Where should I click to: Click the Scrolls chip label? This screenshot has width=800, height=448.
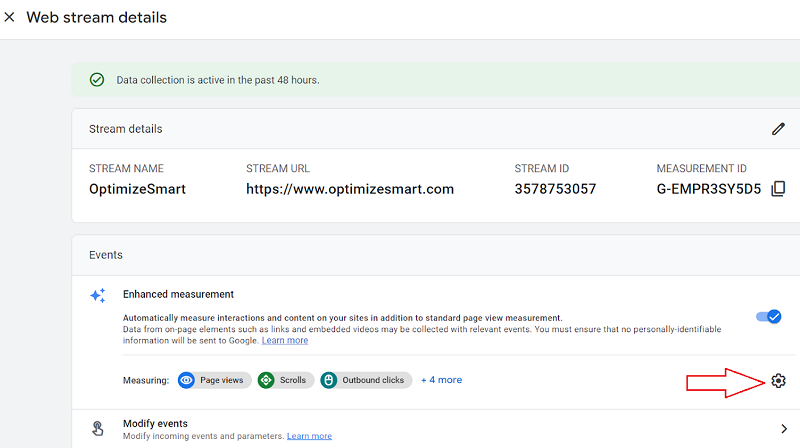coord(293,380)
